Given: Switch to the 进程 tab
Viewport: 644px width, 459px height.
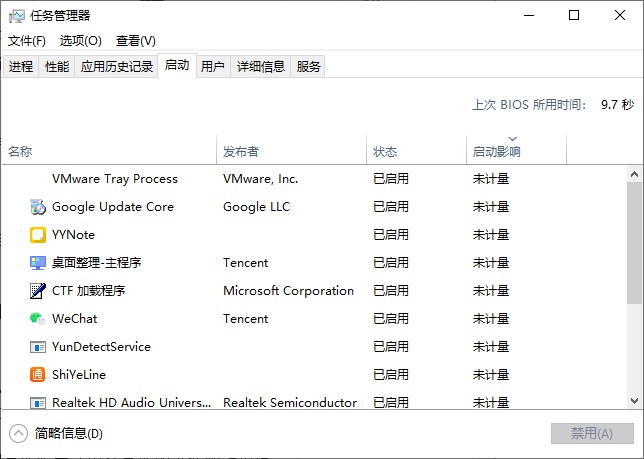Looking at the screenshot, I should (x=21, y=66).
